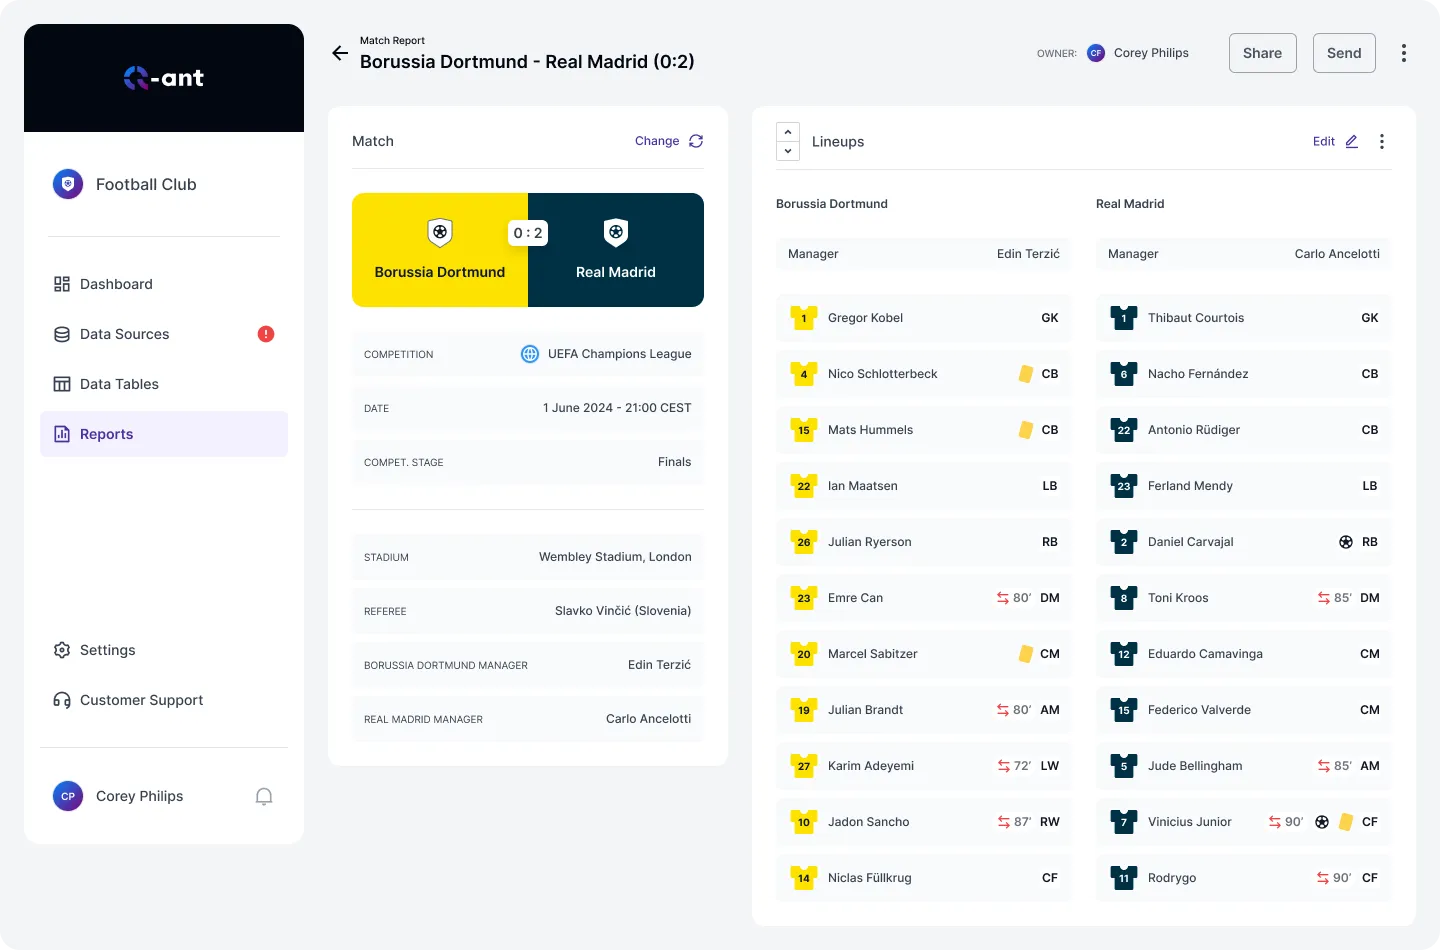Click the 0 : 2 score badge
Viewport: 1440px width, 950px height.
pos(528,233)
